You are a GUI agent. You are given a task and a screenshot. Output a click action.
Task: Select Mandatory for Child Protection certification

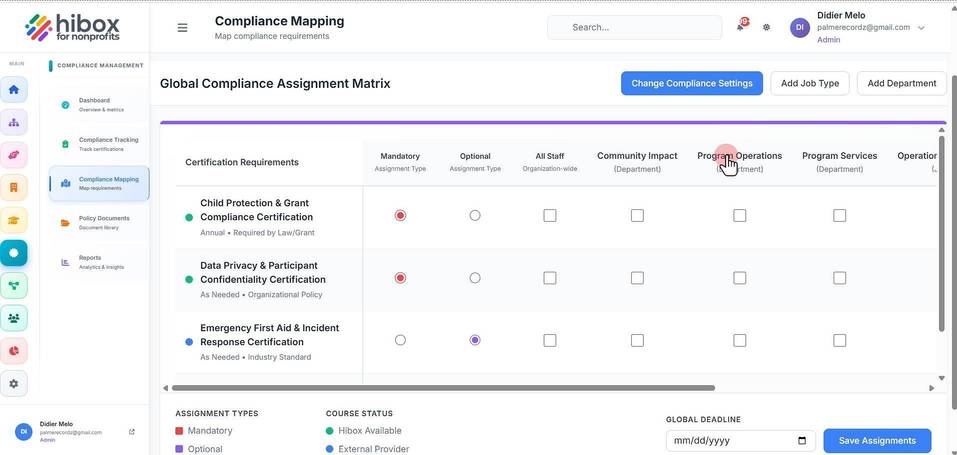(x=400, y=216)
